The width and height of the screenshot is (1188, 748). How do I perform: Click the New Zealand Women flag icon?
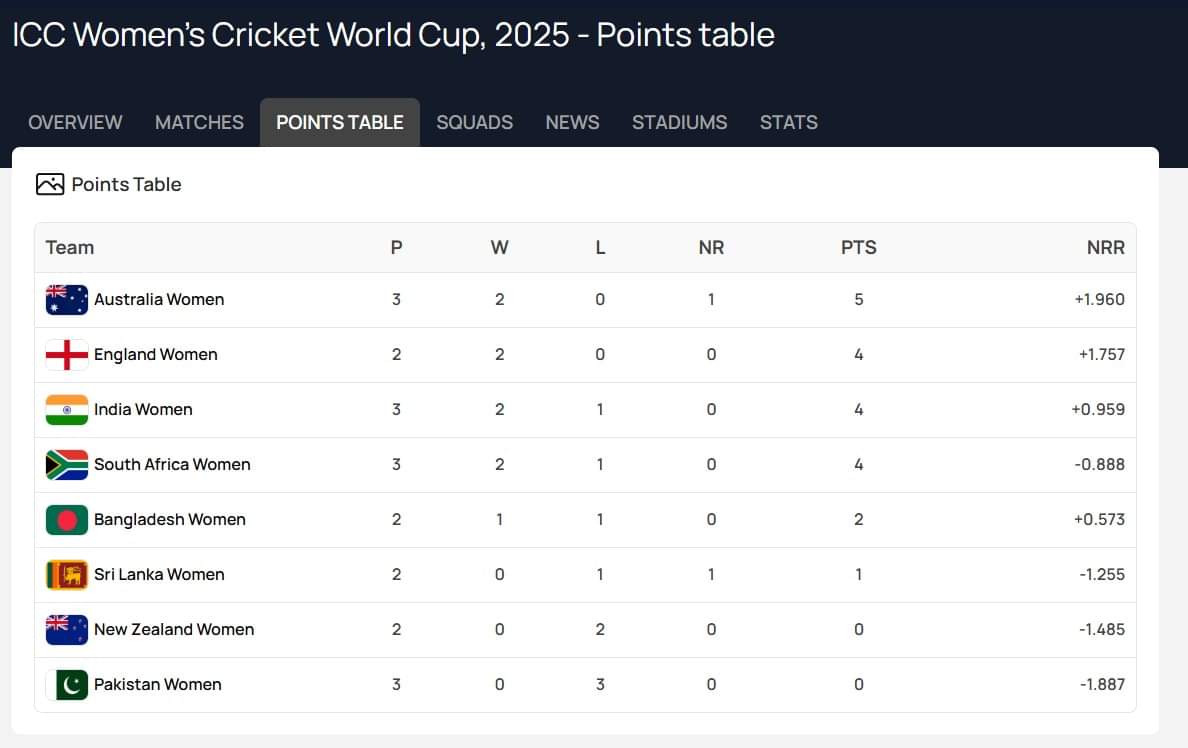point(67,630)
